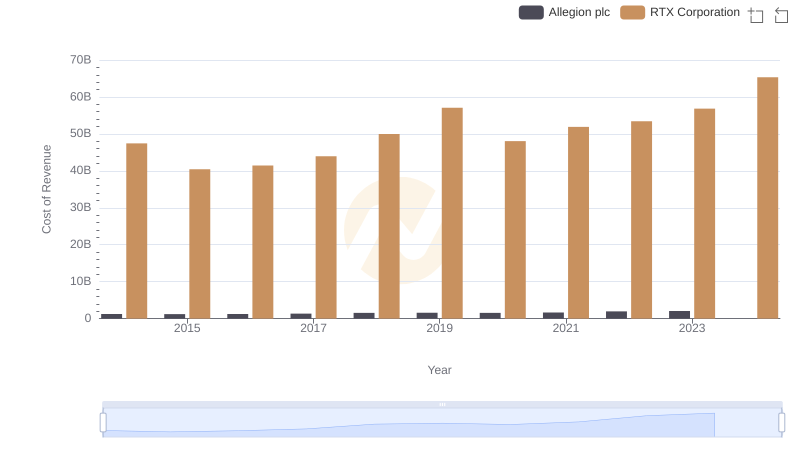Click the 2017 x-axis label
The image size is (800, 461).
tap(313, 328)
